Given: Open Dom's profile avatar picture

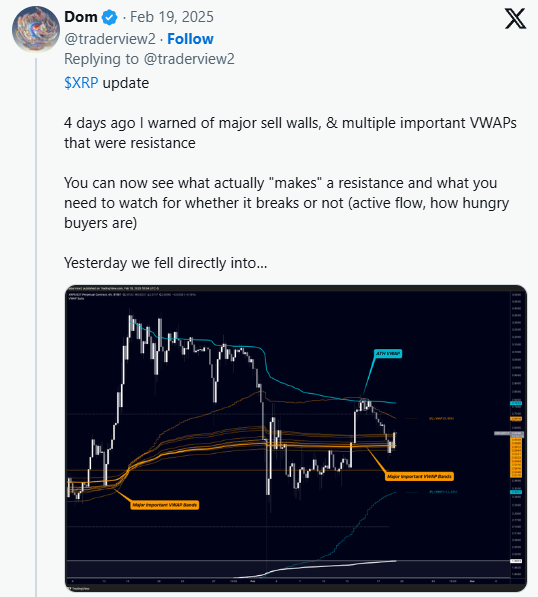Looking at the screenshot, I should (x=35, y=29).
